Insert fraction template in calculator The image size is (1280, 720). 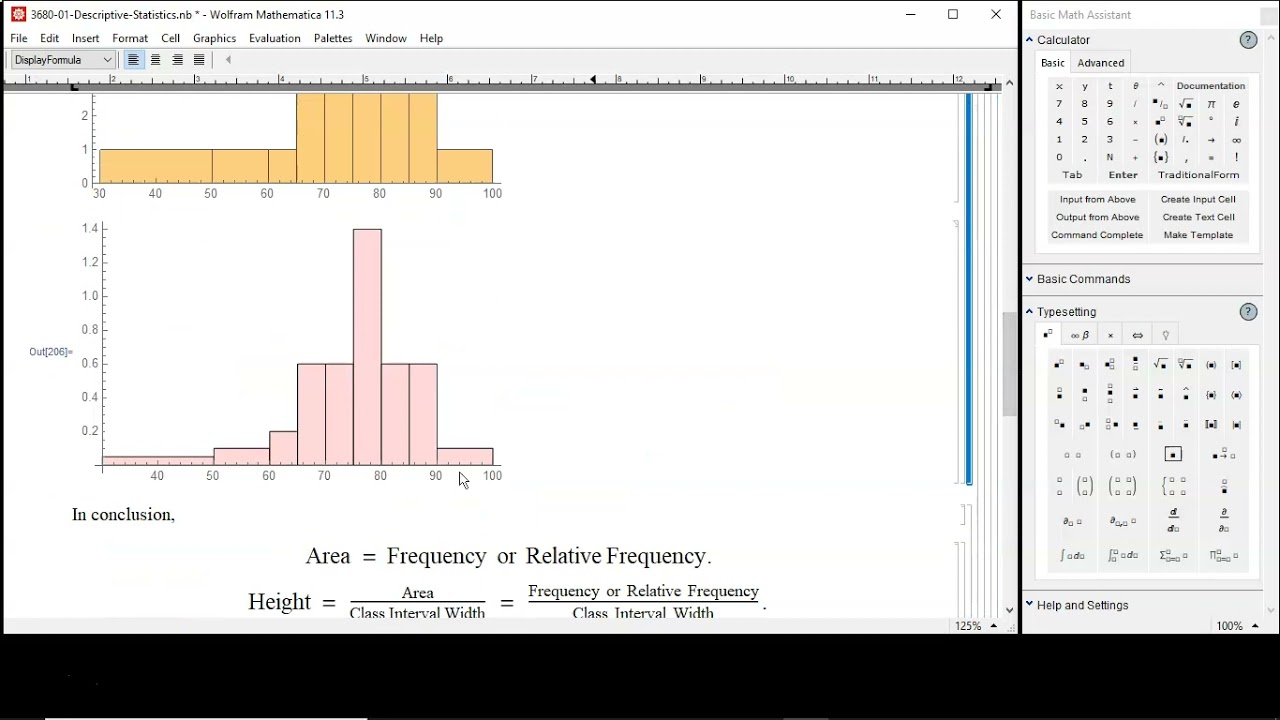point(1160,104)
